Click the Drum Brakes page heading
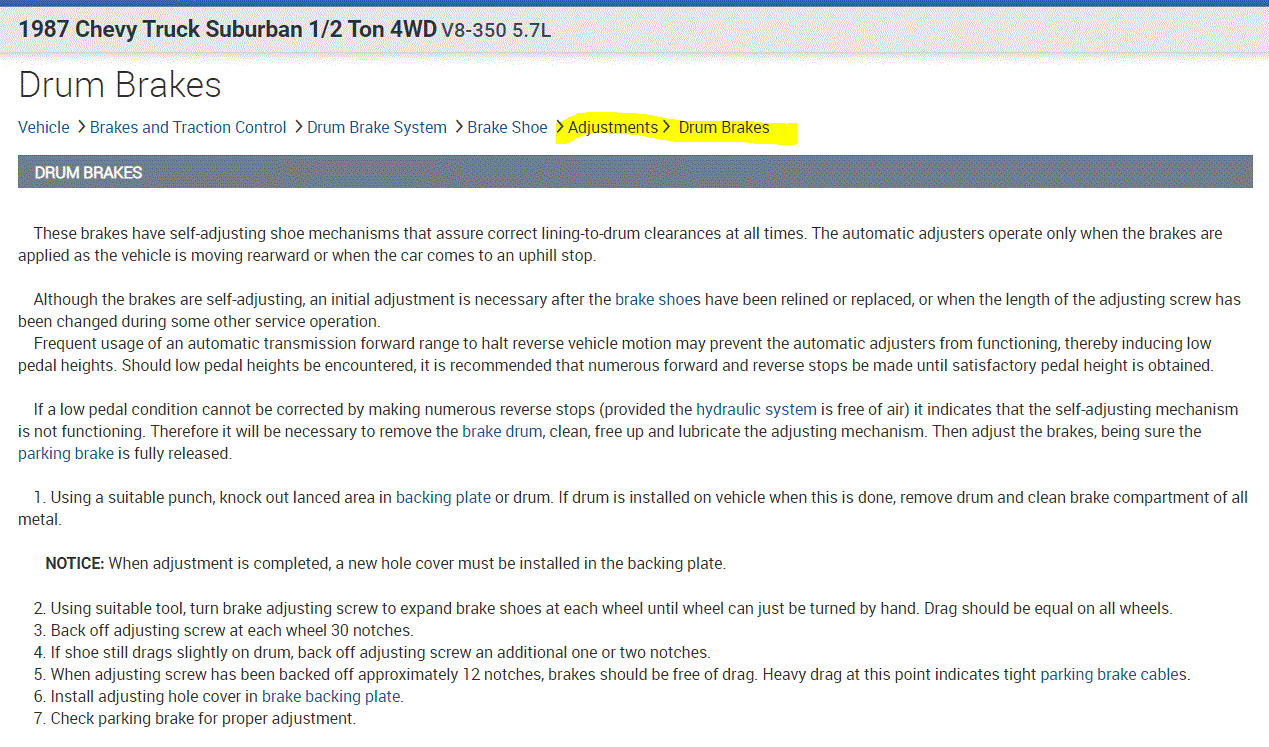1269x747 pixels. pyautogui.click(x=120, y=85)
